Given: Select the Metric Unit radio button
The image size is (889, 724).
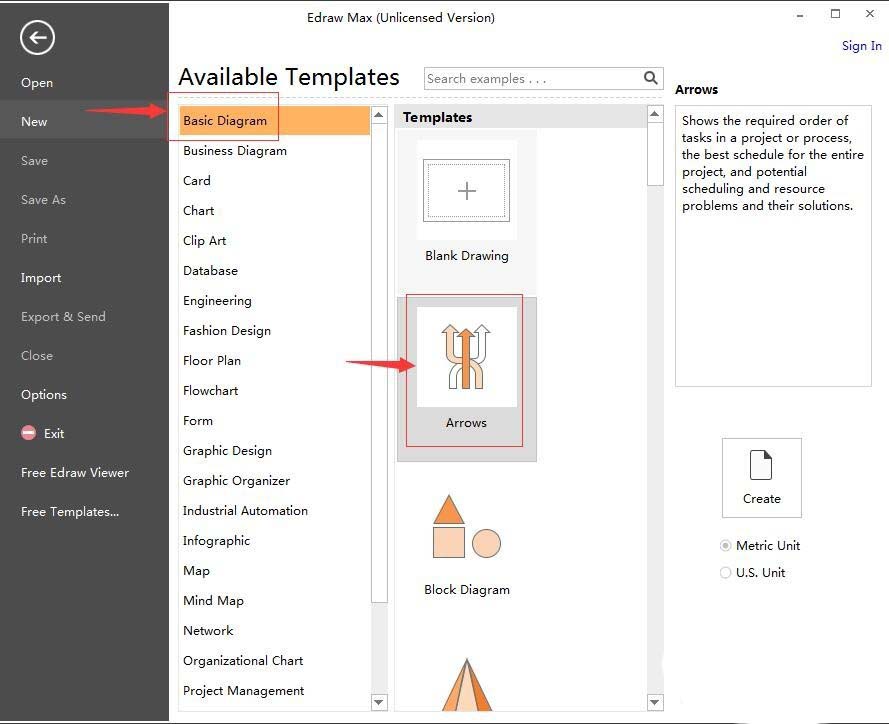Looking at the screenshot, I should point(726,546).
